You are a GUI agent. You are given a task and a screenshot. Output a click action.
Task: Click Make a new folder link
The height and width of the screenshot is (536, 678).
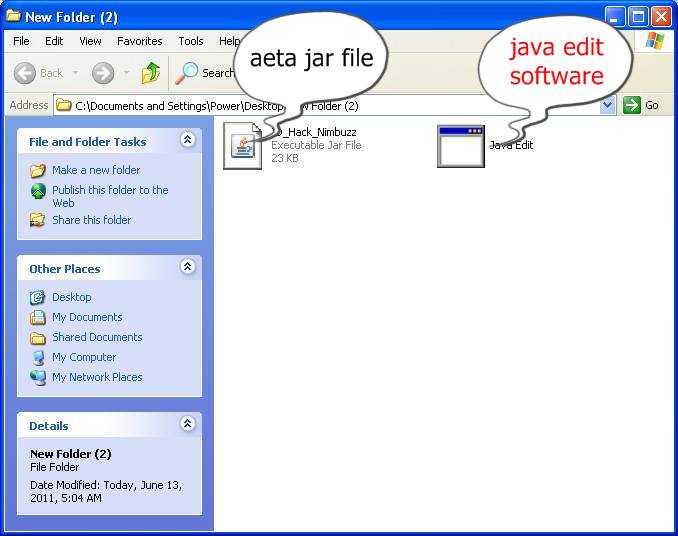pos(96,170)
